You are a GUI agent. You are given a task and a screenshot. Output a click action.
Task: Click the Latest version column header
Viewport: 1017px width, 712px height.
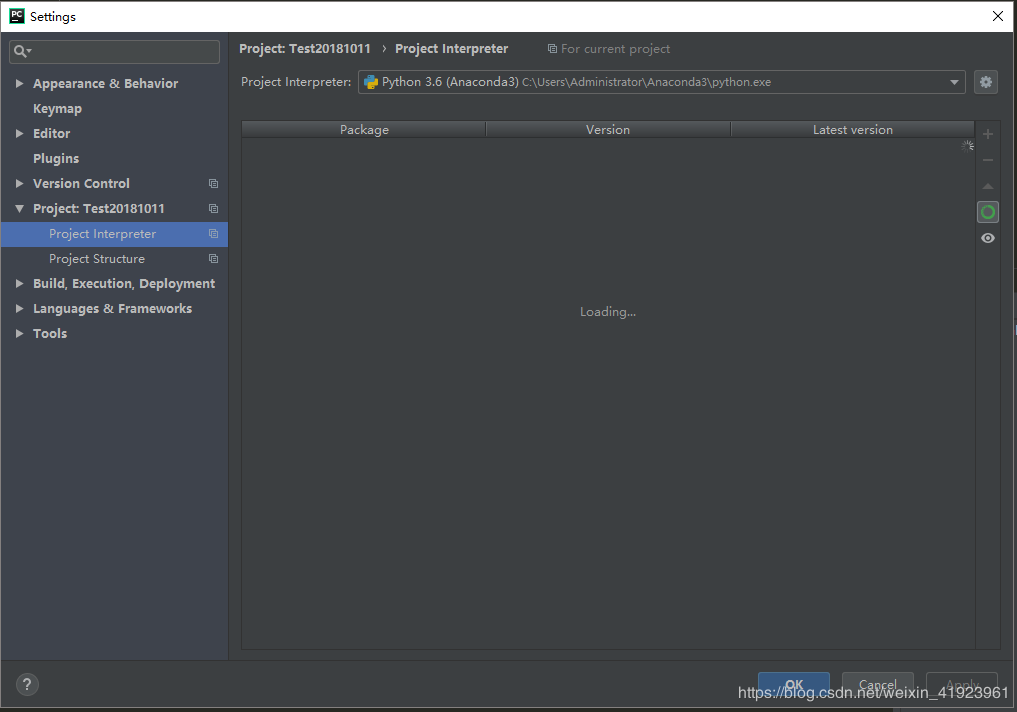click(x=852, y=130)
